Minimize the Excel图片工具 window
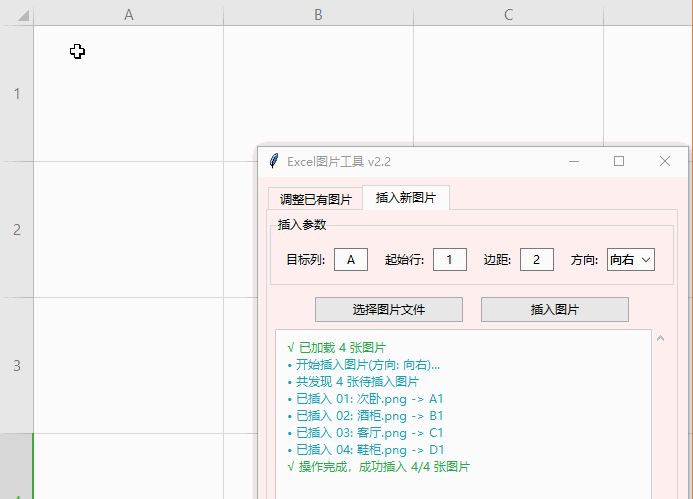 574,161
